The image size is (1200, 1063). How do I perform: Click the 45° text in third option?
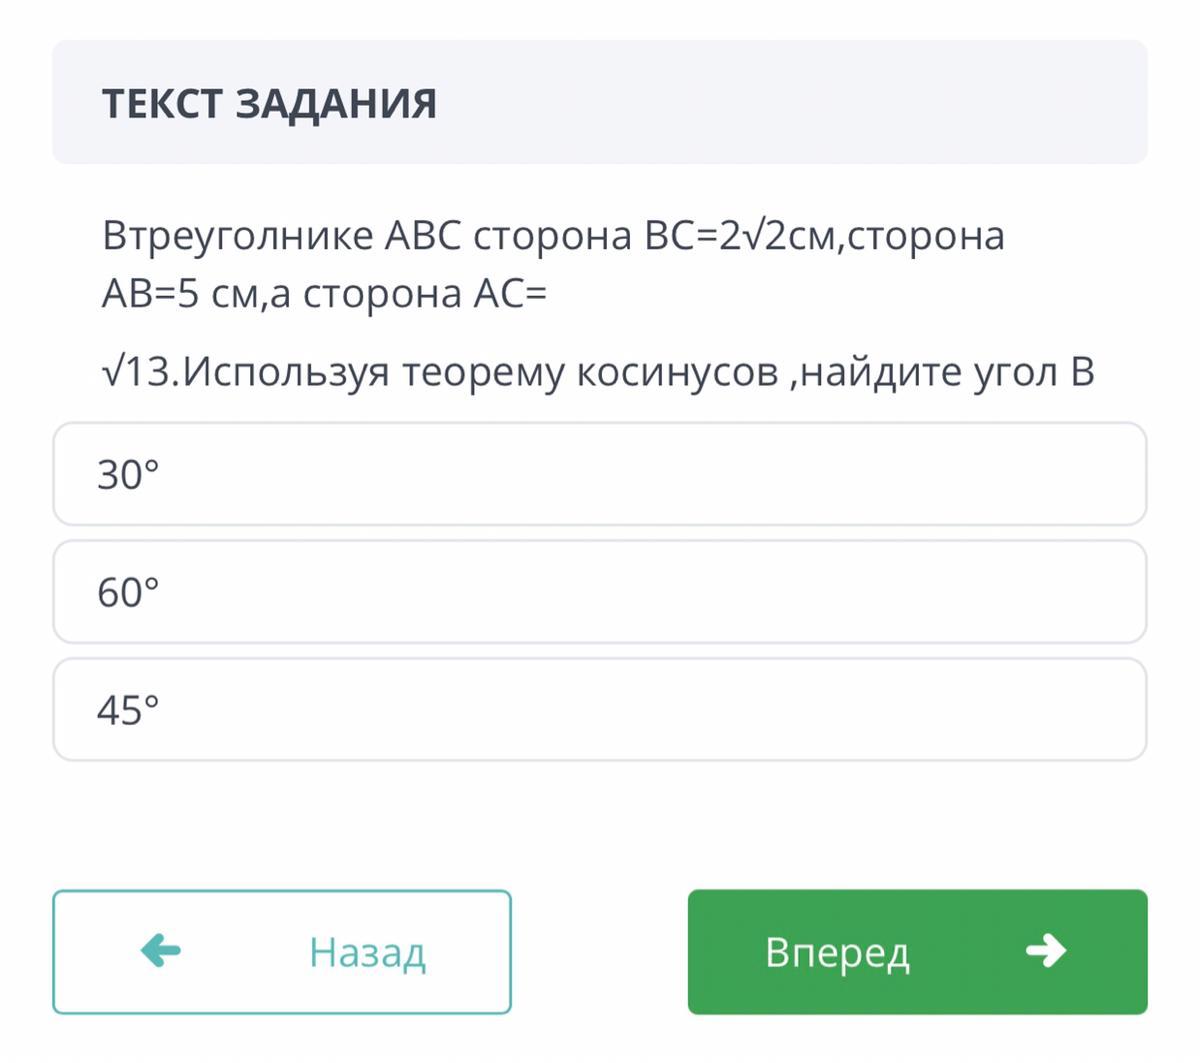click(128, 710)
